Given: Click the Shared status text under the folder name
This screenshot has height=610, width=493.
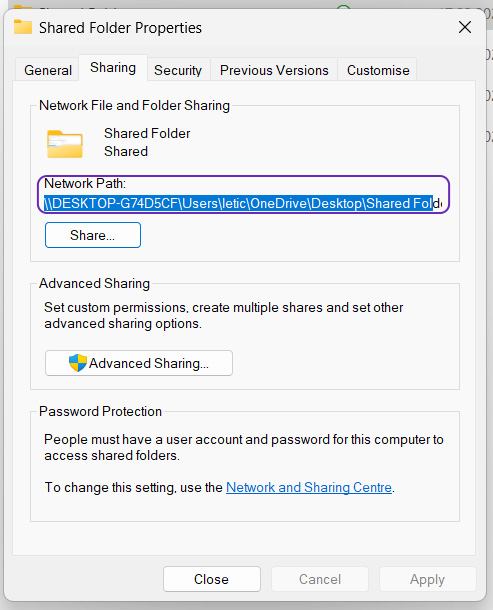Looking at the screenshot, I should tap(126, 151).
